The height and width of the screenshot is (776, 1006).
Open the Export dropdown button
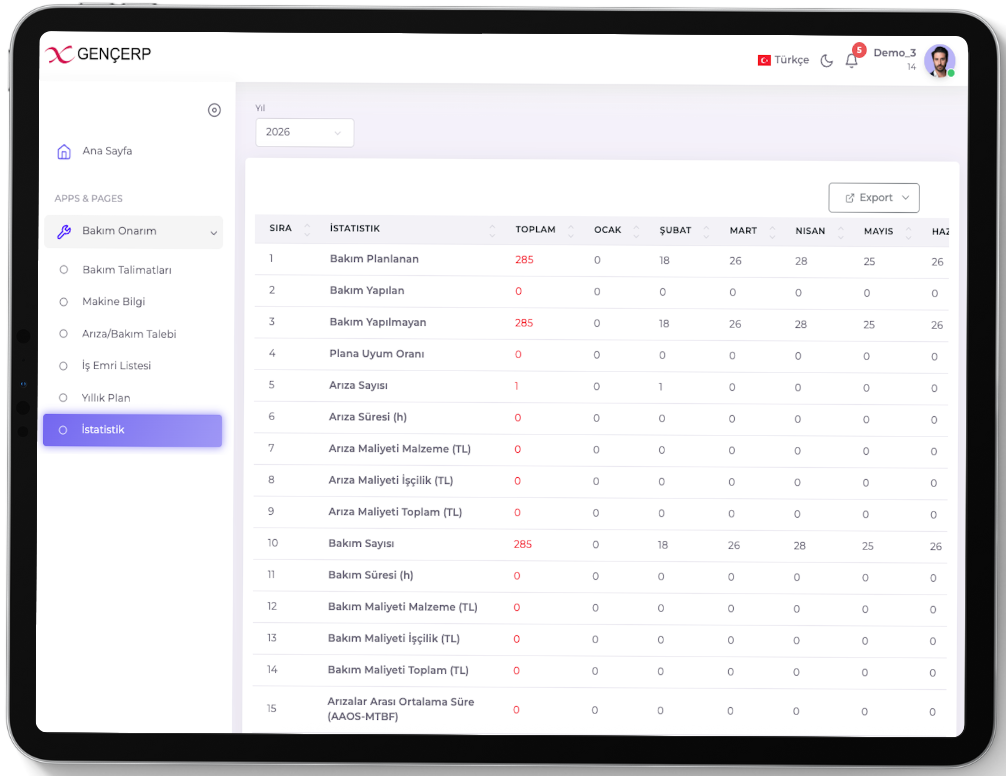[x=873, y=198]
